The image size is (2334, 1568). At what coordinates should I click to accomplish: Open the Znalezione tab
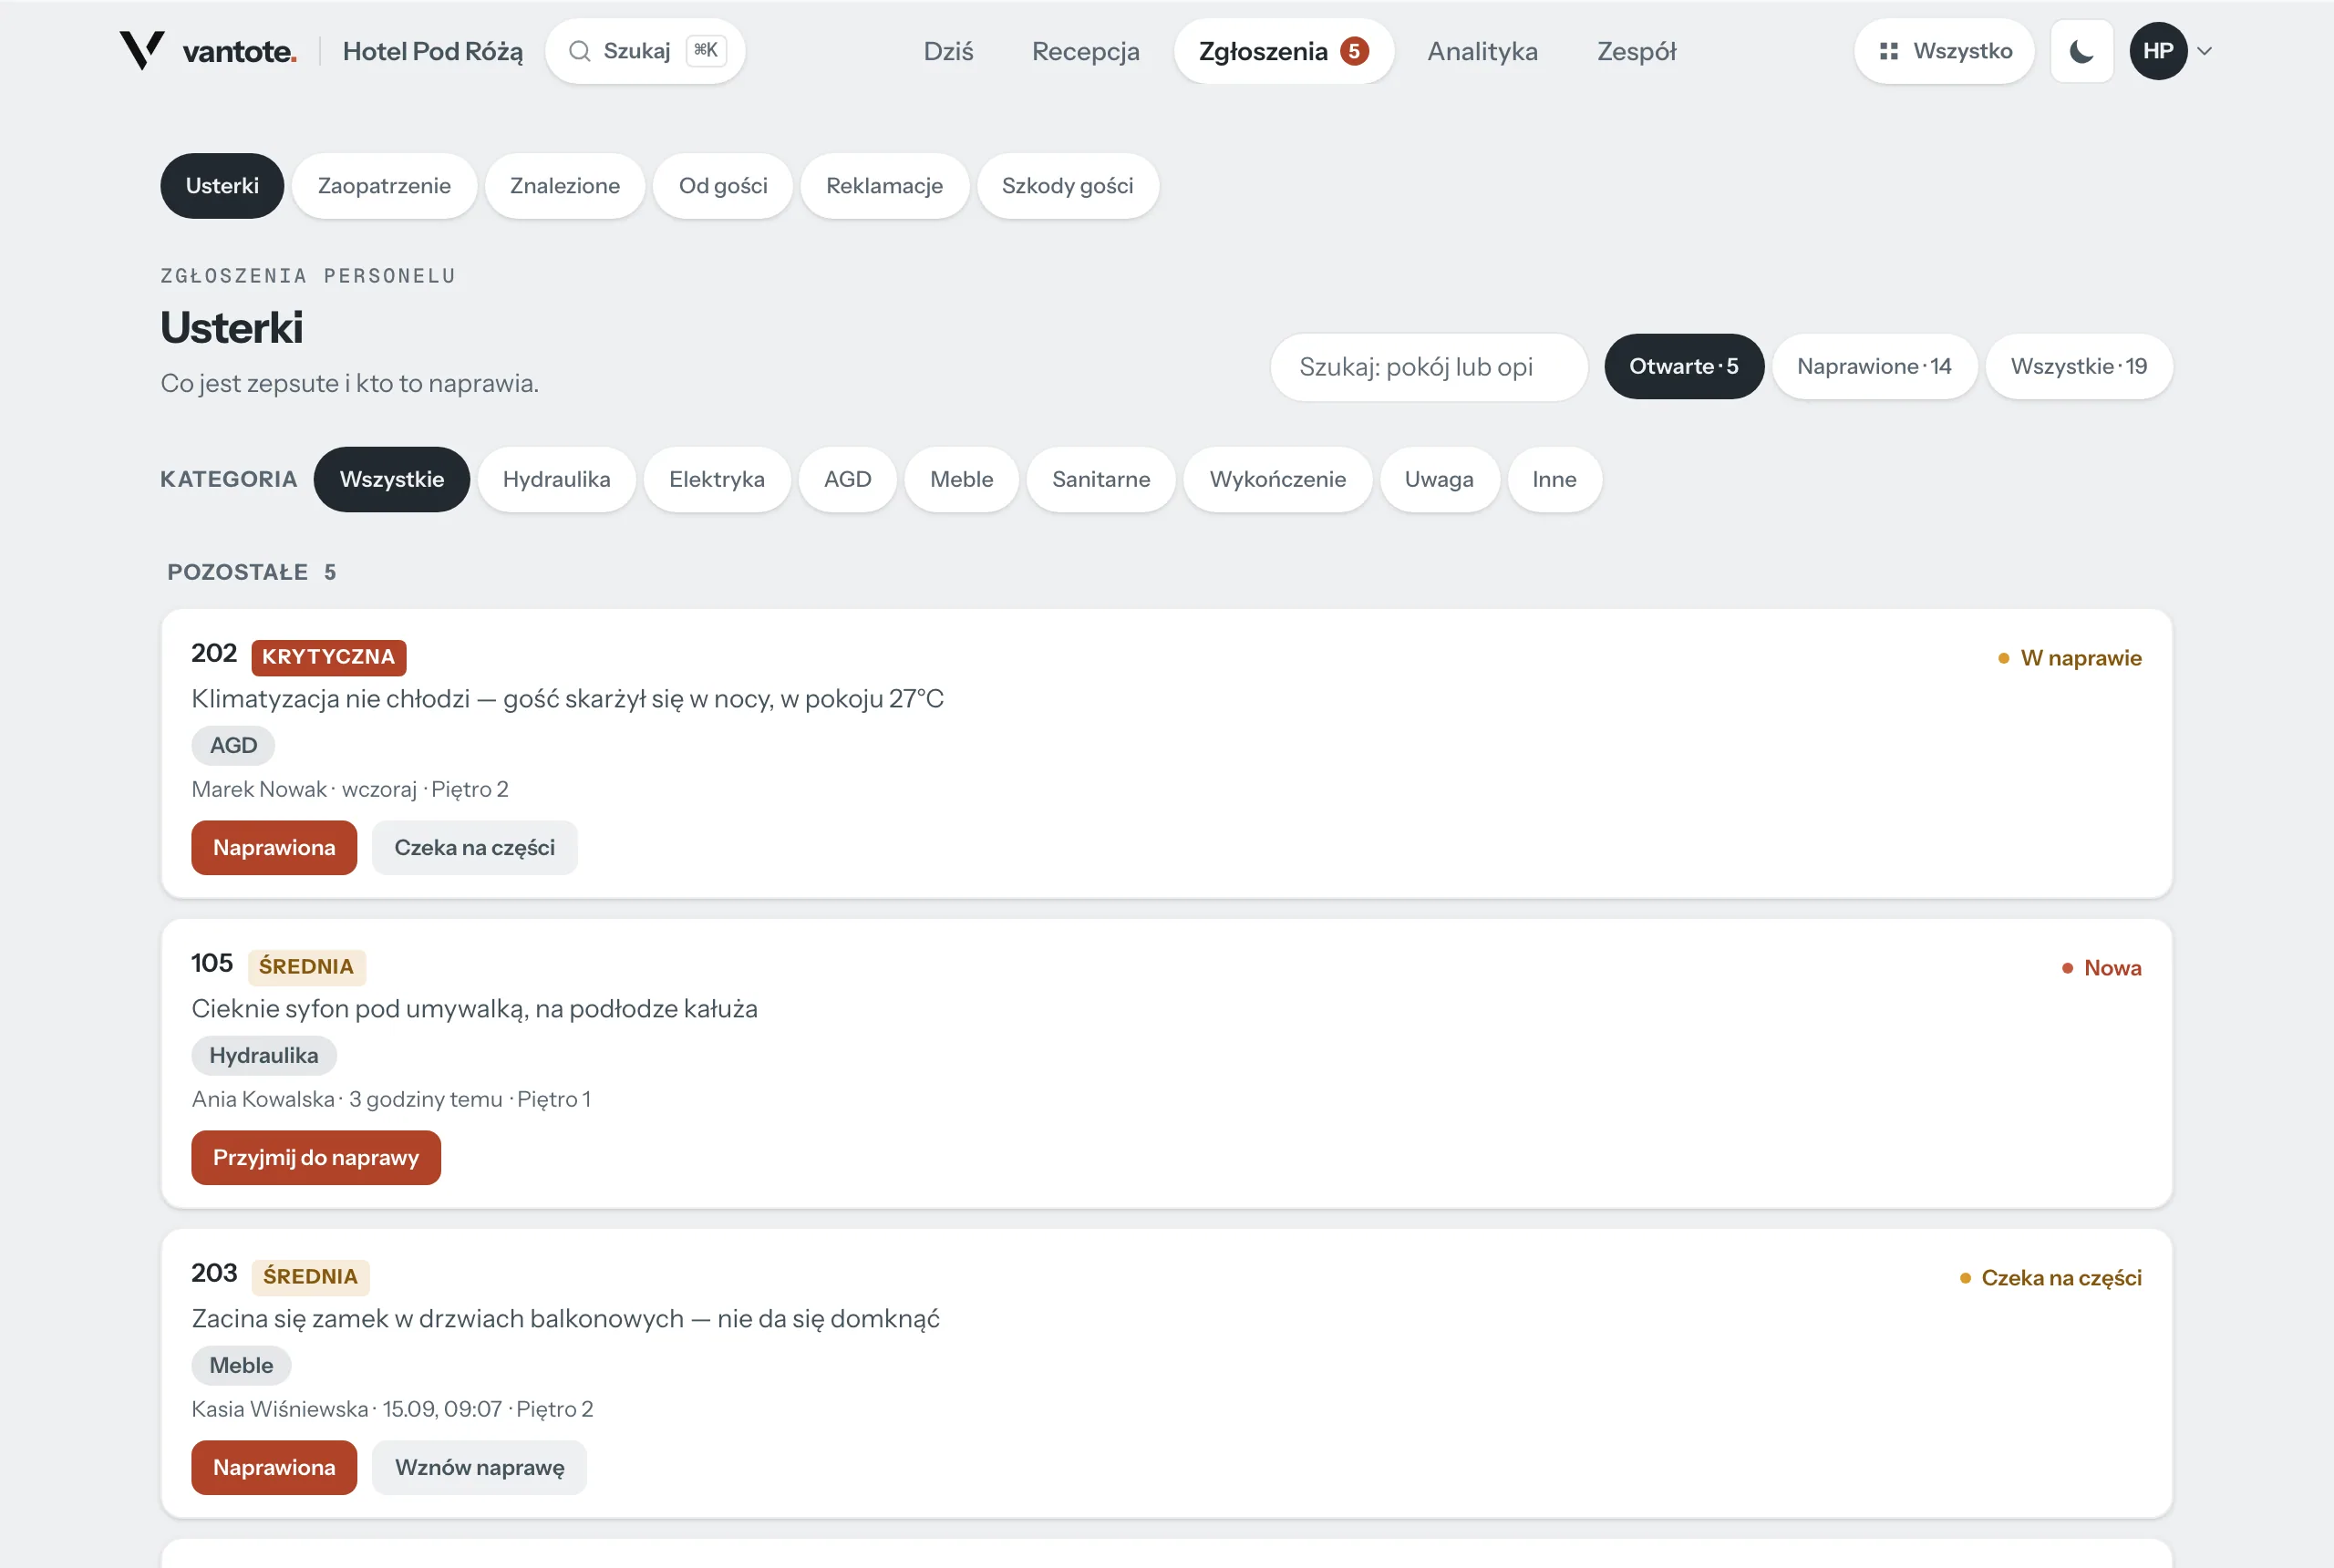(x=565, y=186)
